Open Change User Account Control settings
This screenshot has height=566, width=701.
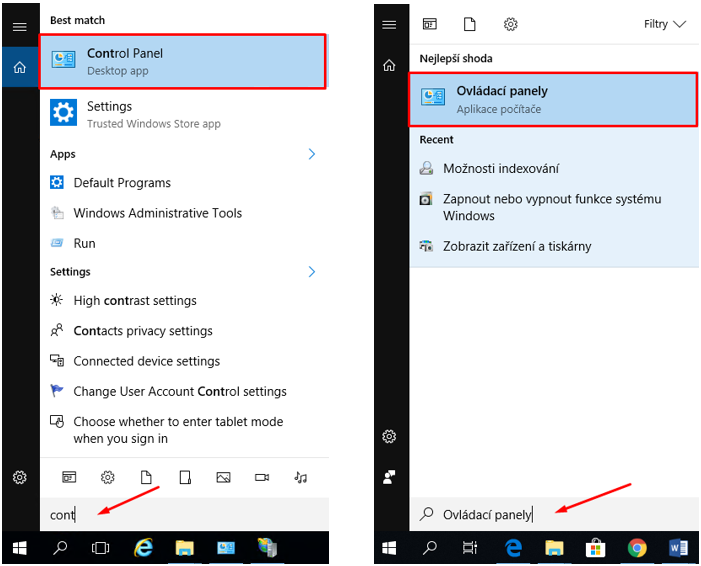(183, 392)
